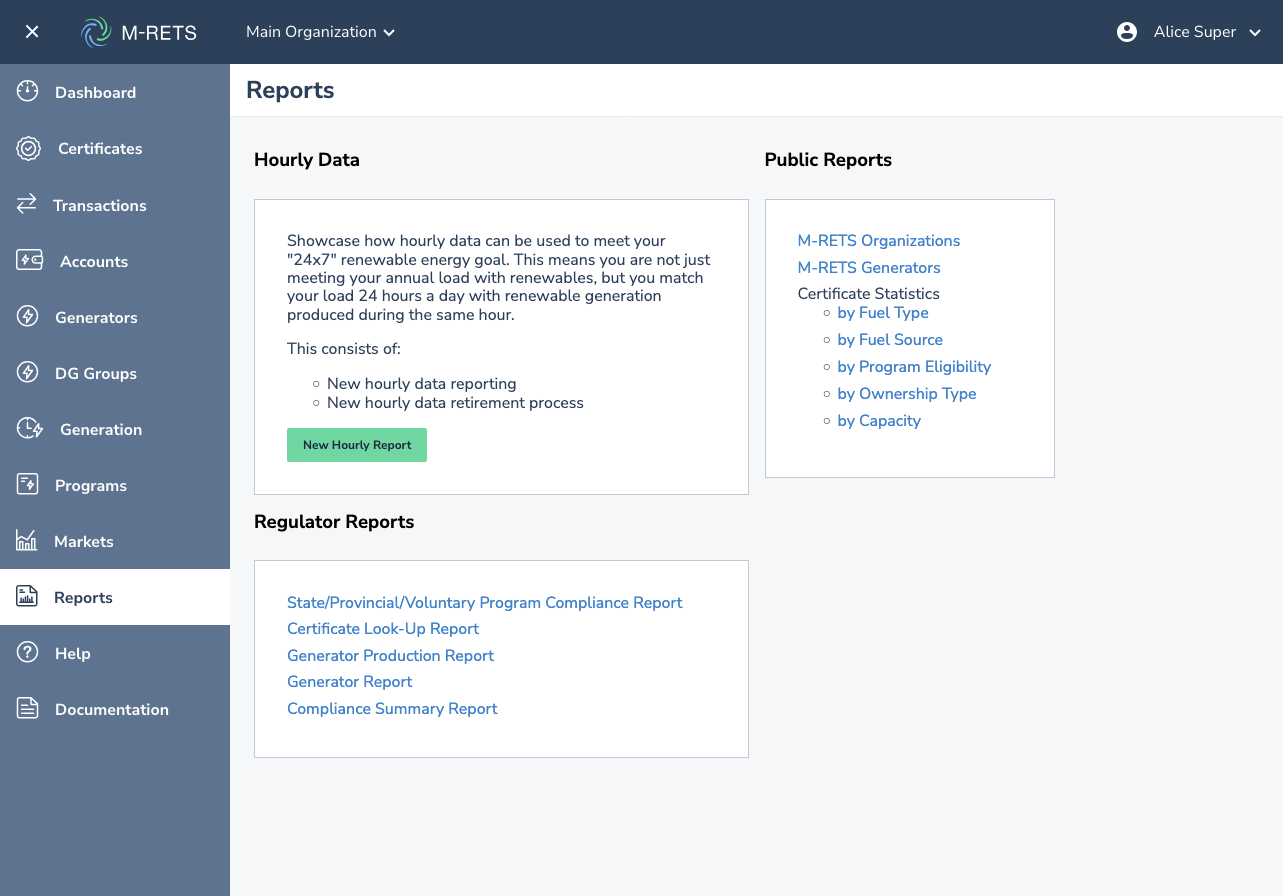
Task: Click the Generators lightning icon
Action: click(x=28, y=316)
